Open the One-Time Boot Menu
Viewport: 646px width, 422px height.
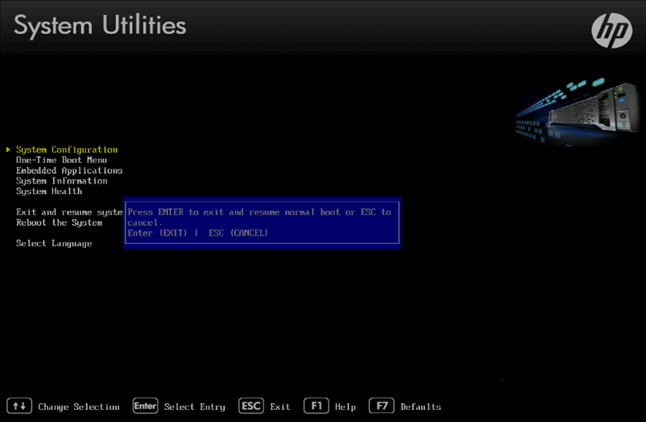61,160
